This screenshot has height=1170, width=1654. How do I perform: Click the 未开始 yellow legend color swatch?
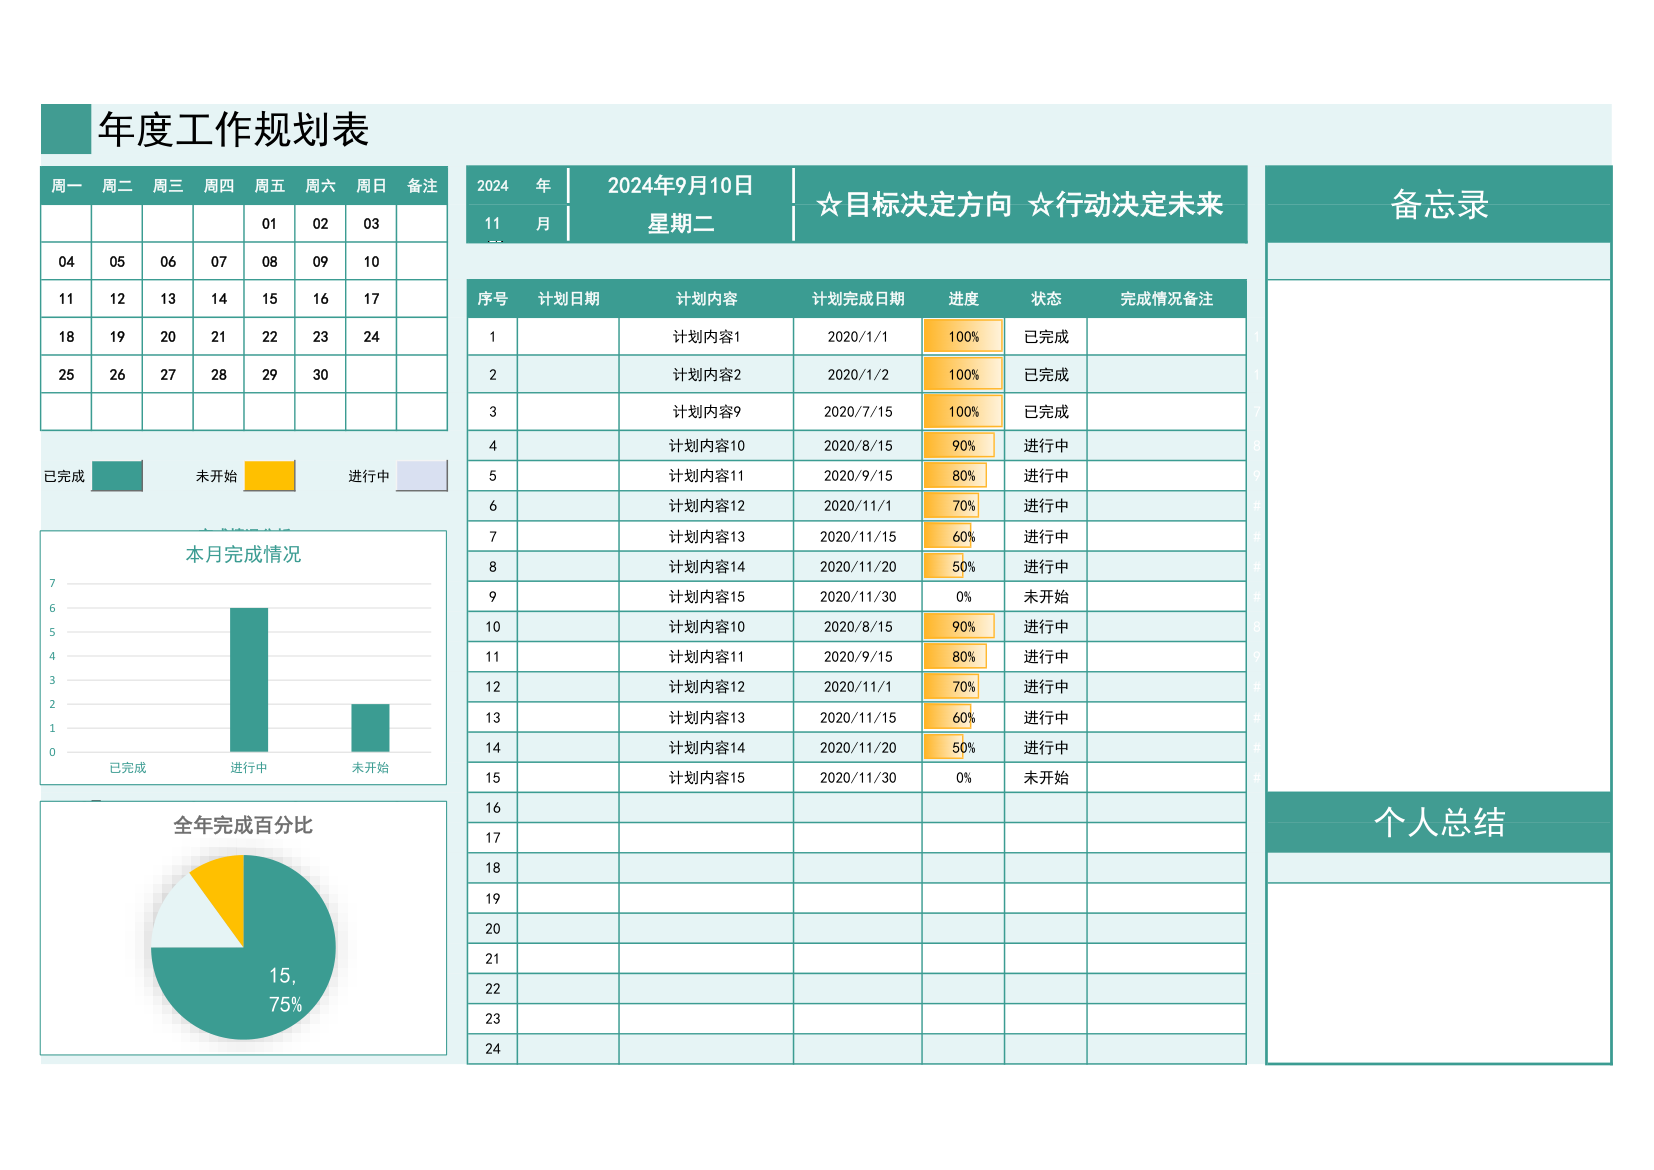click(x=270, y=476)
